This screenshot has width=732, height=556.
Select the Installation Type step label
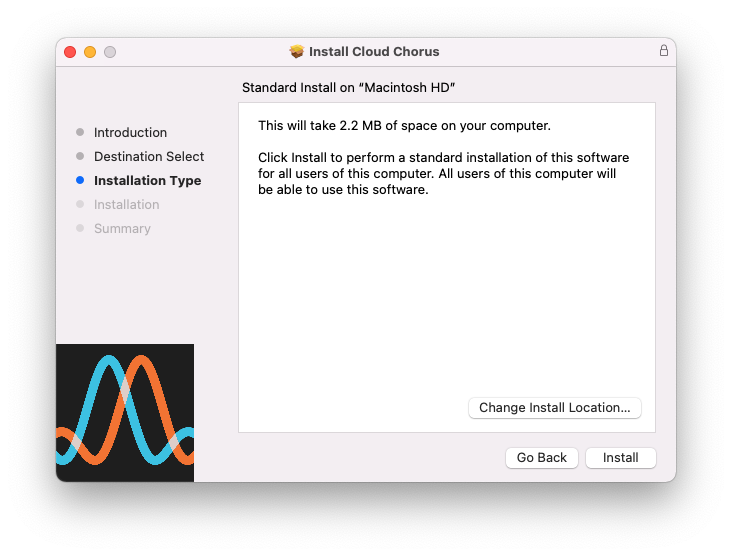pos(147,181)
